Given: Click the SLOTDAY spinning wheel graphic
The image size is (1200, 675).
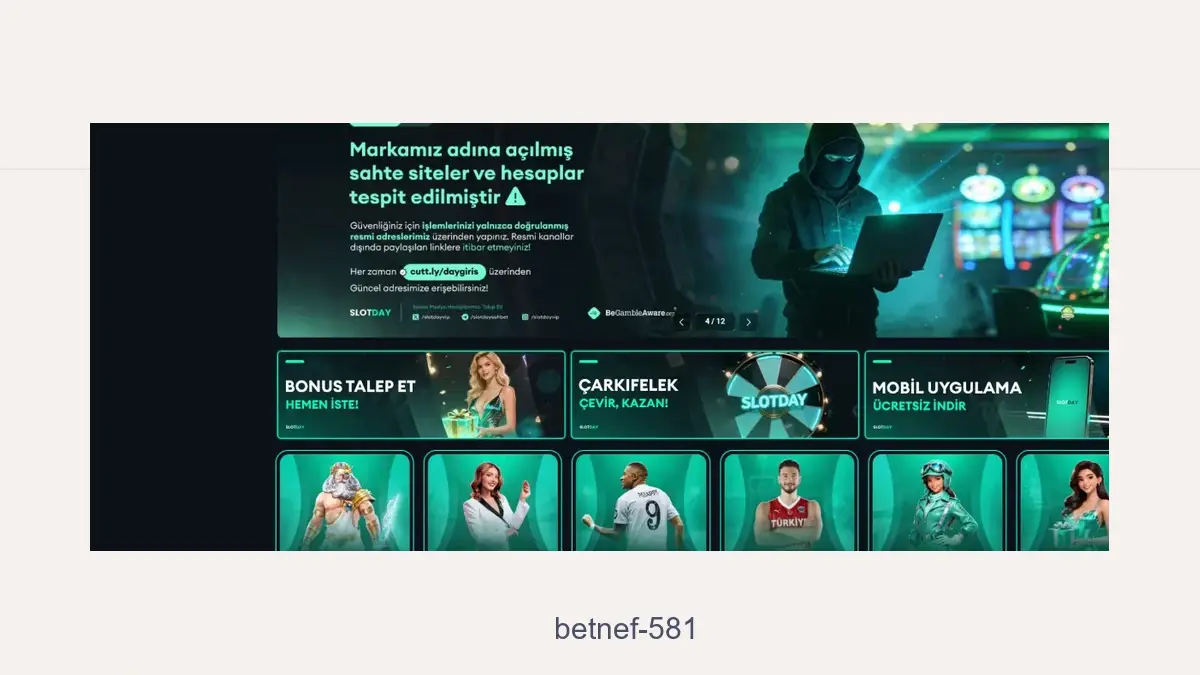Looking at the screenshot, I should (774, 397).
